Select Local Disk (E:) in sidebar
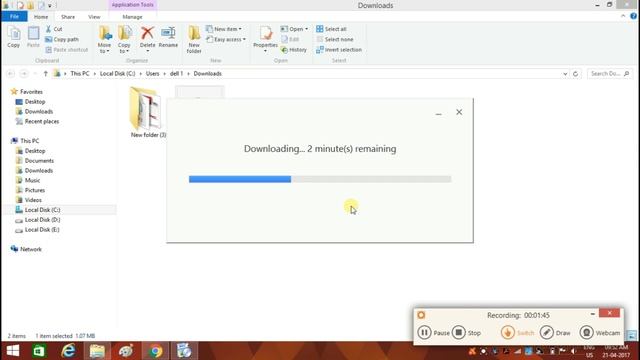The height and width of the screenshot is (360, 640). click(37, 229)
